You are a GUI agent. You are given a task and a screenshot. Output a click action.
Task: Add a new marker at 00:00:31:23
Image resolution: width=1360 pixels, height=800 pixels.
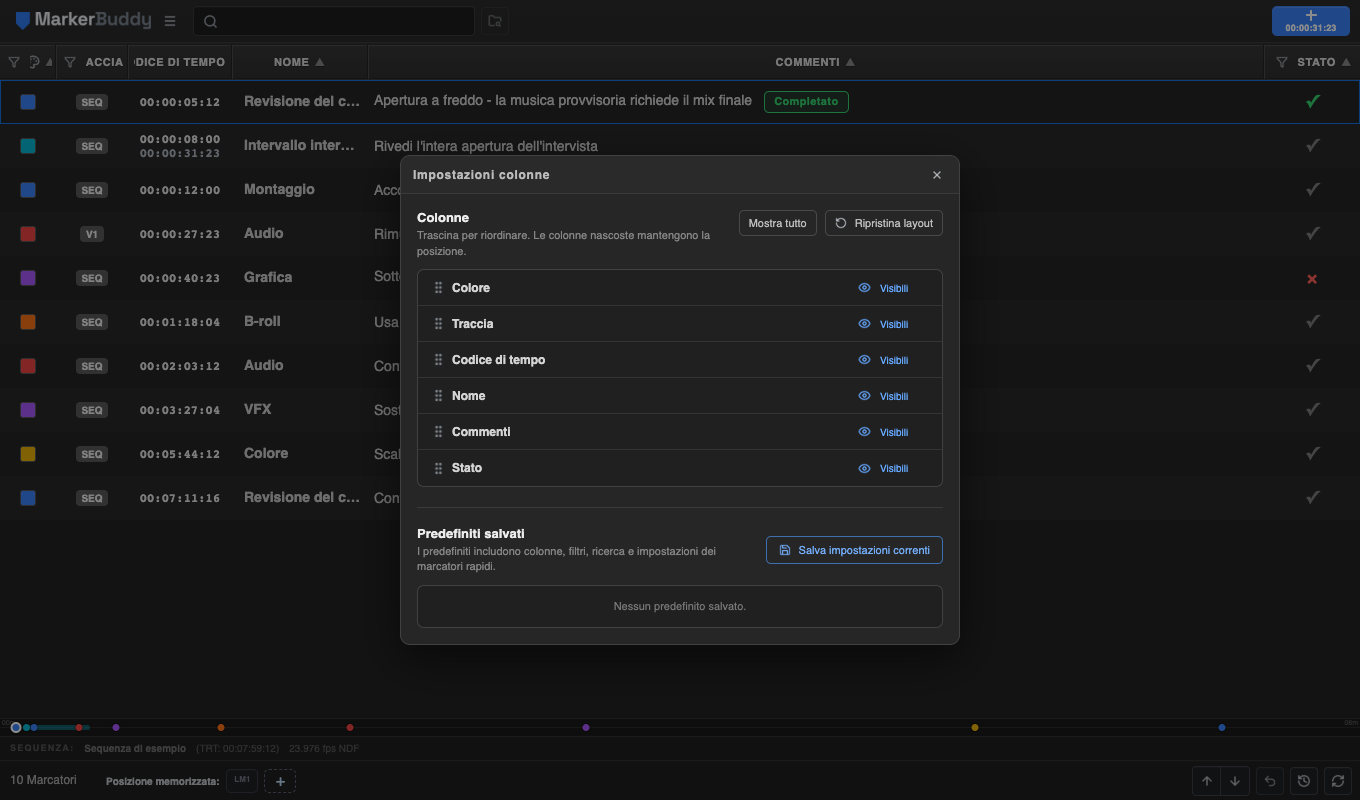(x=1311, y=21)
